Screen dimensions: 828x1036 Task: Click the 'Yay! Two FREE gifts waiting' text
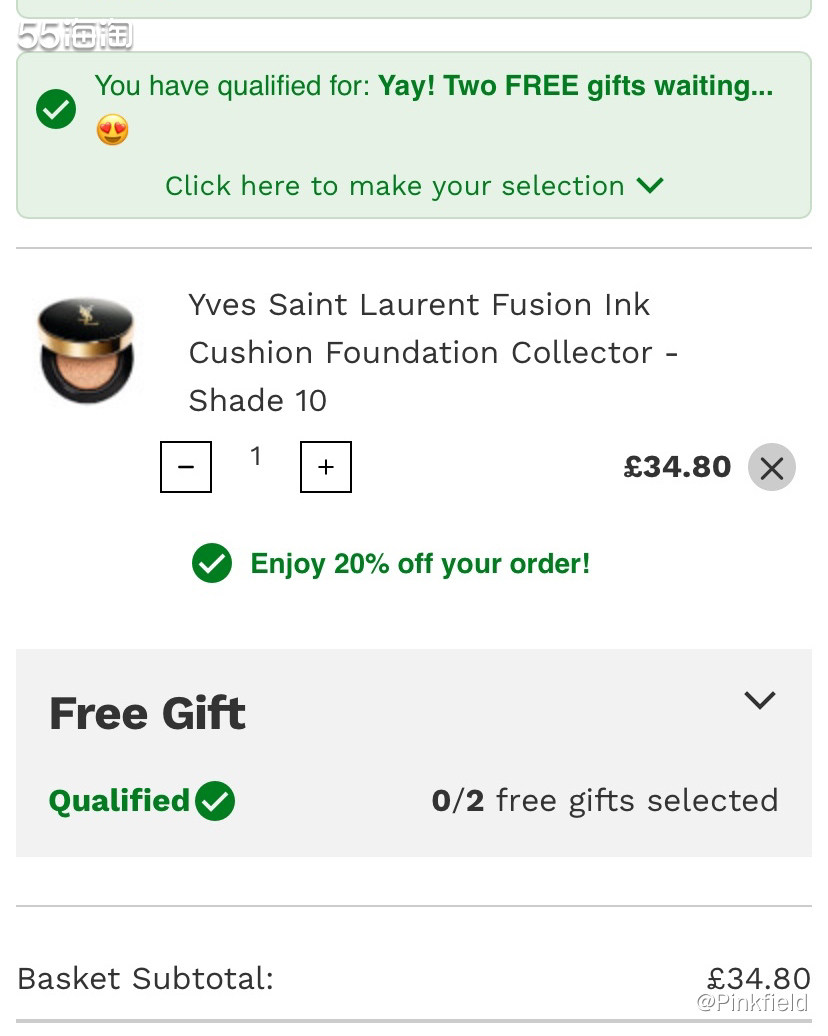click(575, 86)
